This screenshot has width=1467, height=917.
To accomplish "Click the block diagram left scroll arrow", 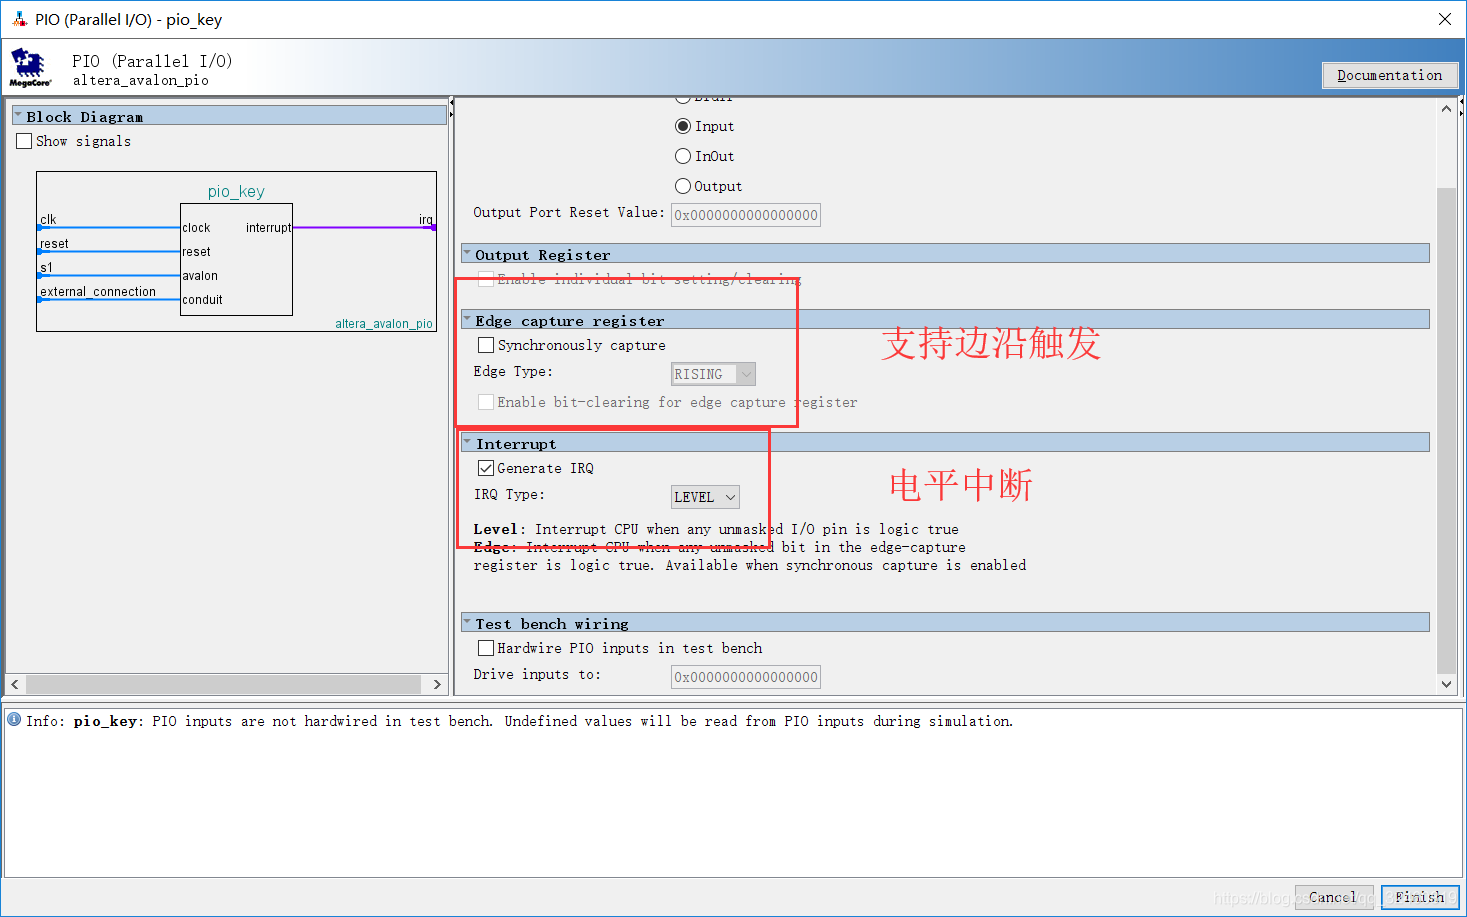I will 15,684.
